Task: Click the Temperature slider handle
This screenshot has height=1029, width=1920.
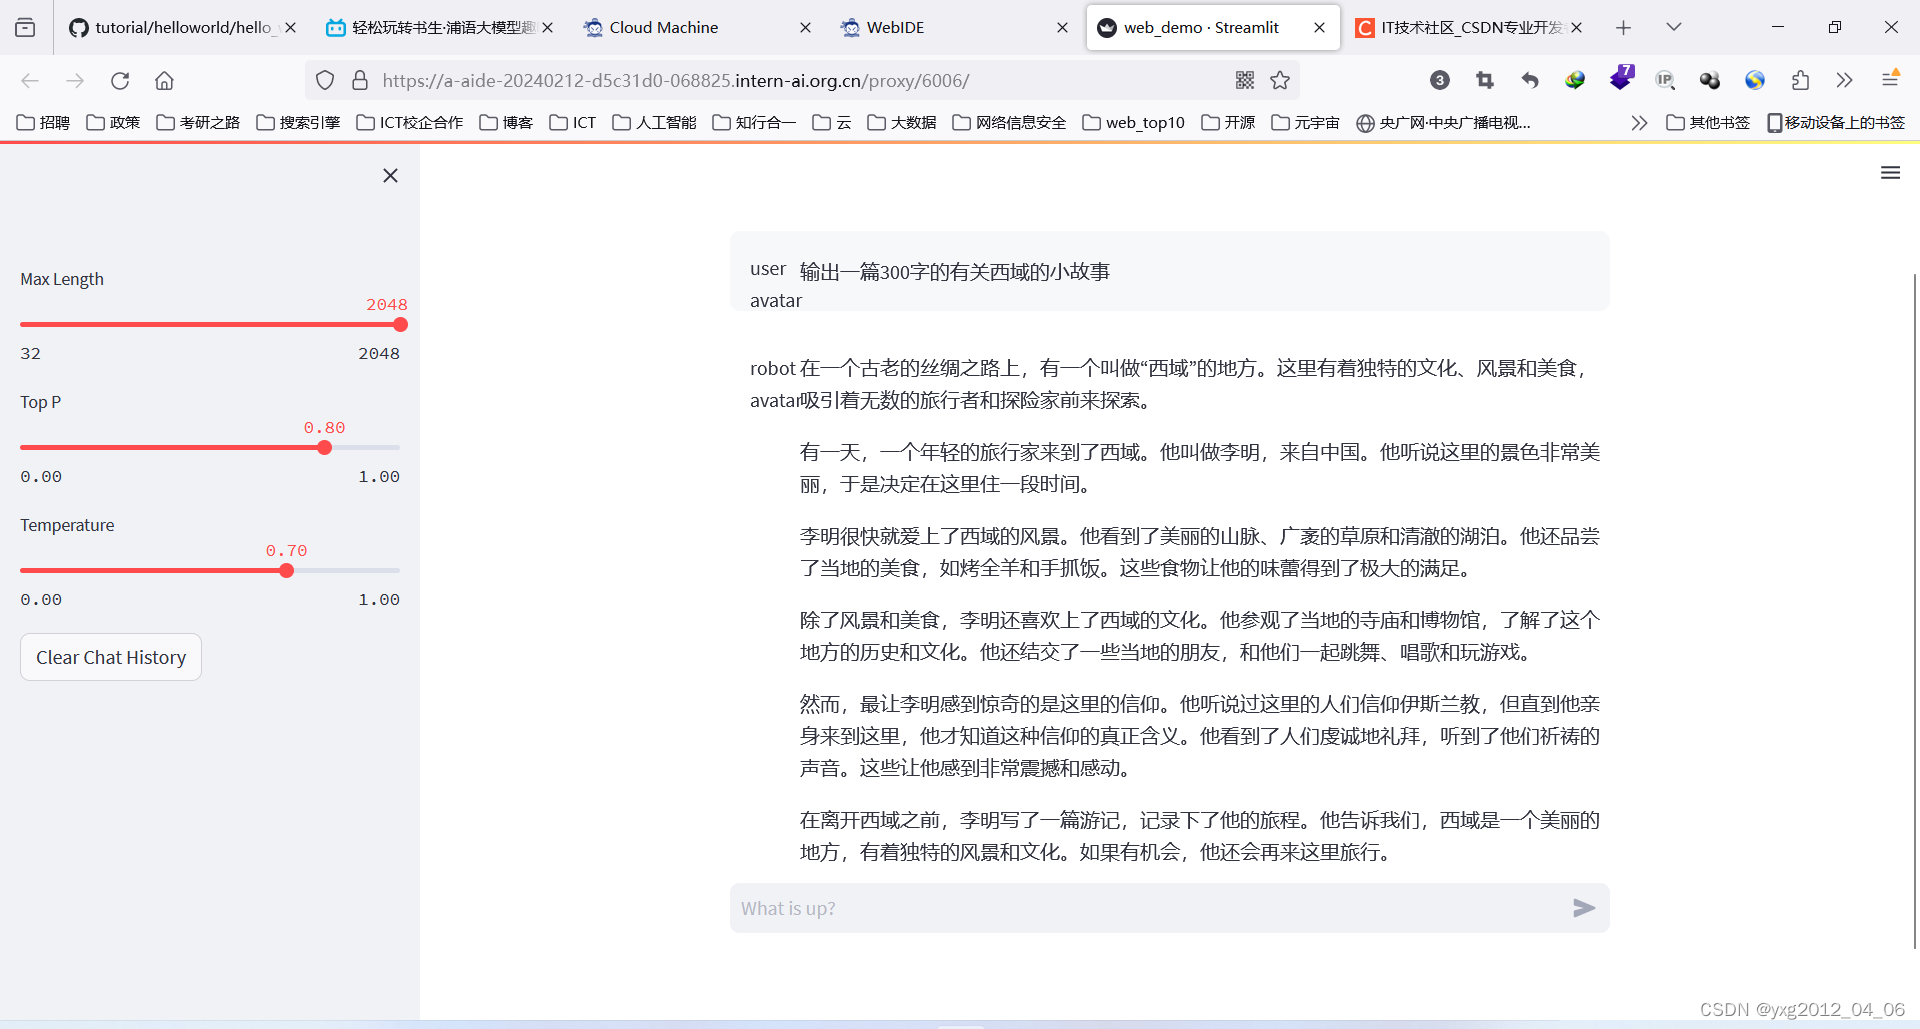Action: [287, 571]
